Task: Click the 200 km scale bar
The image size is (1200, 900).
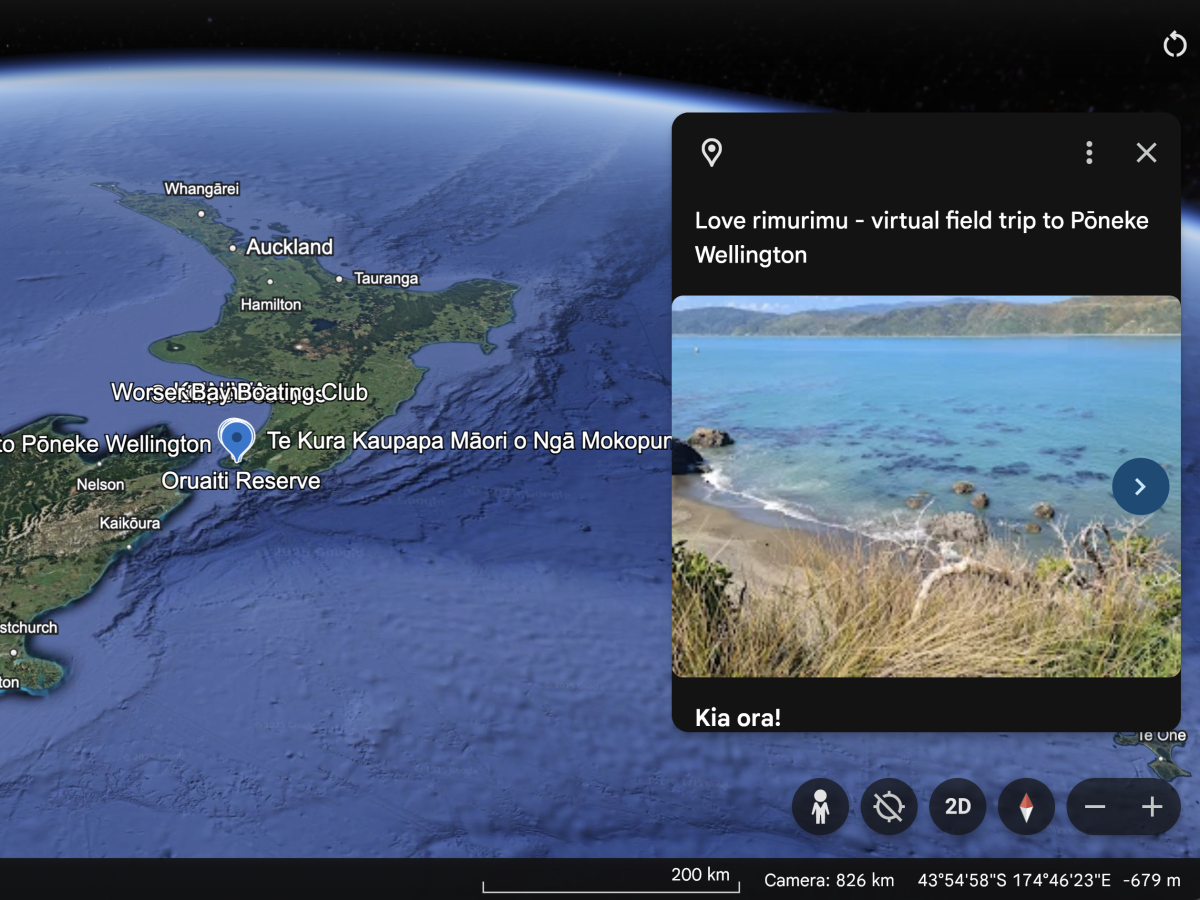Action: (x=611, y=880)
